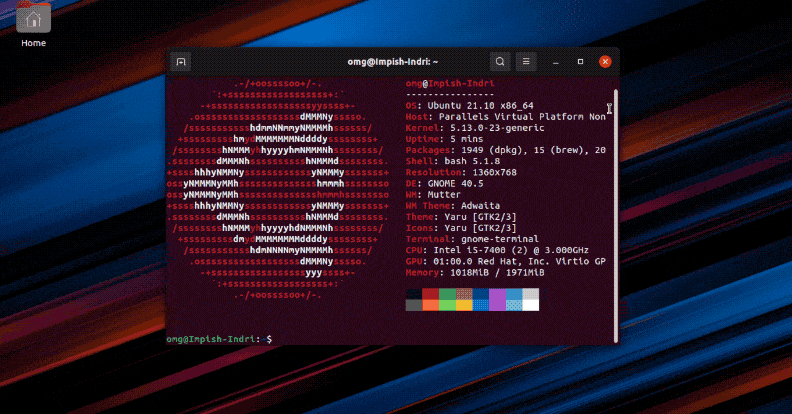Click the Resolution: 1360x768 line

click(x=461, y=172)
